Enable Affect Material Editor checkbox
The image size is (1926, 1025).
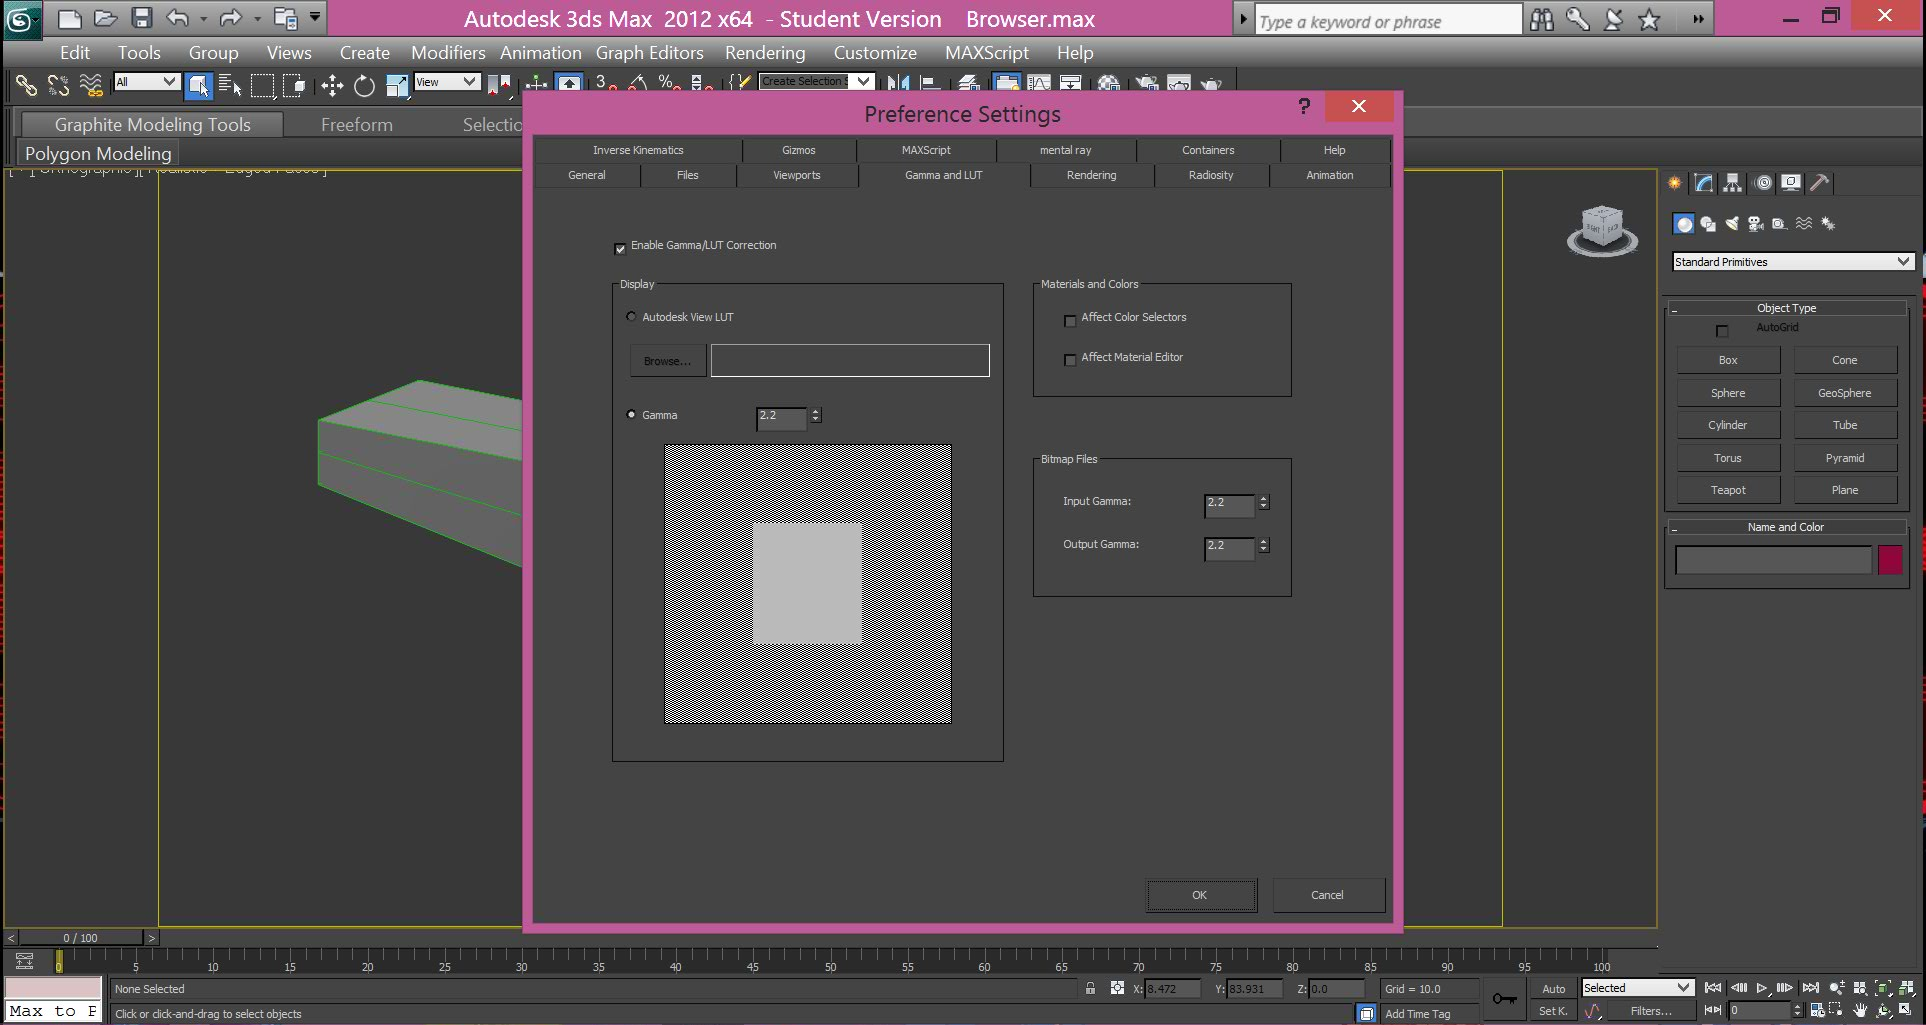[x=1070, y=360]
